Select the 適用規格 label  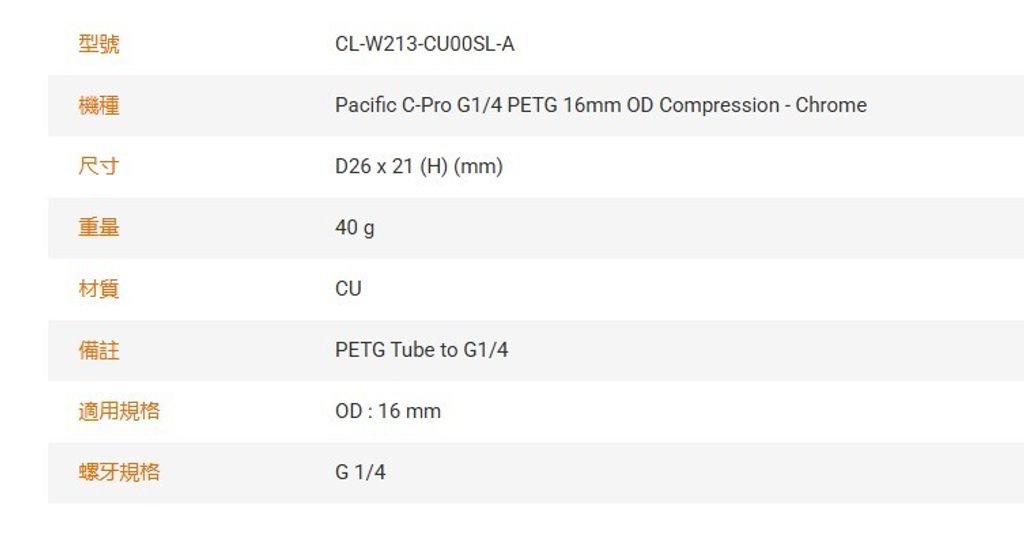point(119,411)
